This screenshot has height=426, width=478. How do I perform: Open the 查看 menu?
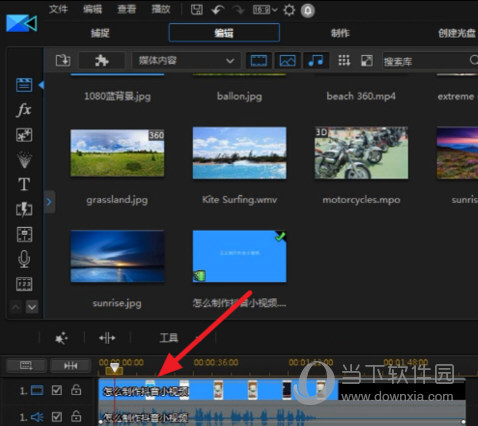point(127,9)
